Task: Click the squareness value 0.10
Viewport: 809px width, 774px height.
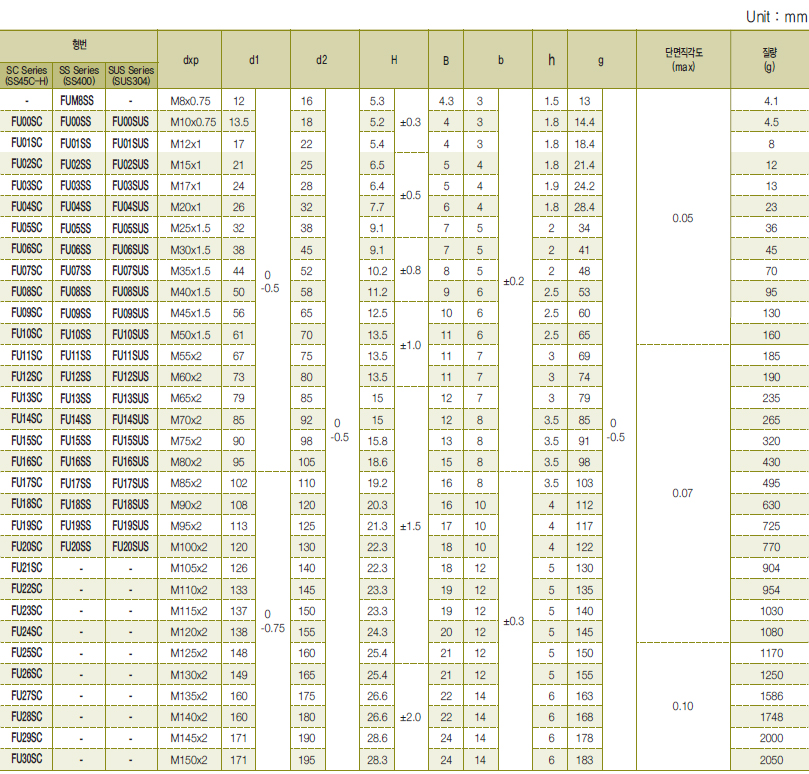Action: pyautogui.click(x=683, y=706)
